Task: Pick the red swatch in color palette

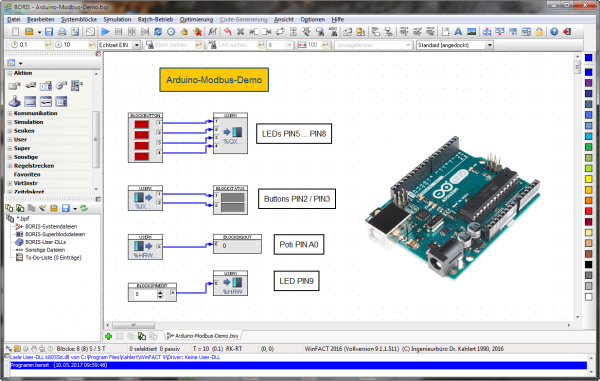Action: click(x=589, y=211)
